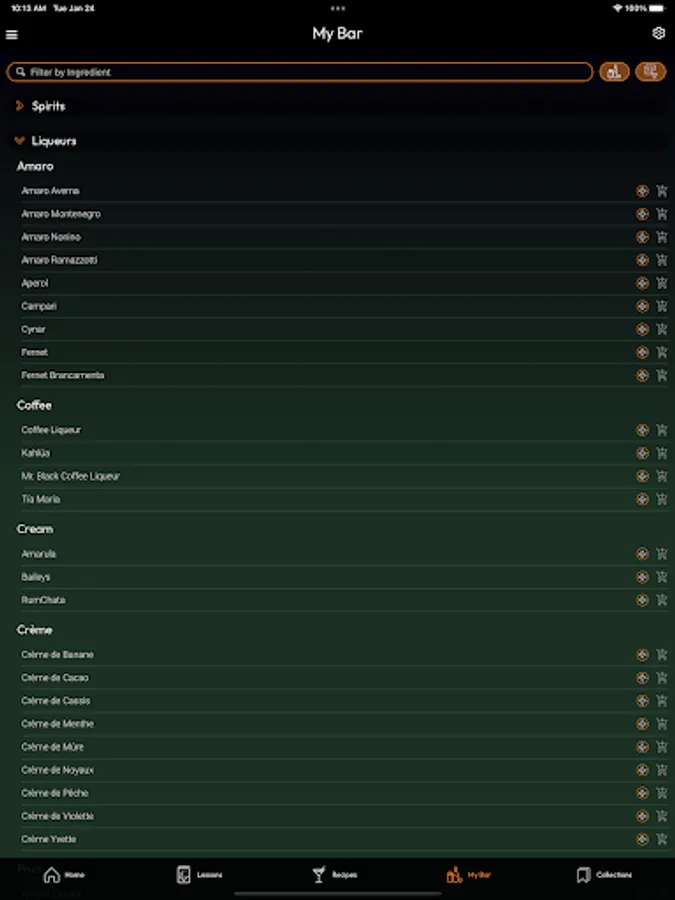The height and width of the screenshot is (900, 675).
Task: Mark Crème Yvette as owned
Action: point(642,839)
